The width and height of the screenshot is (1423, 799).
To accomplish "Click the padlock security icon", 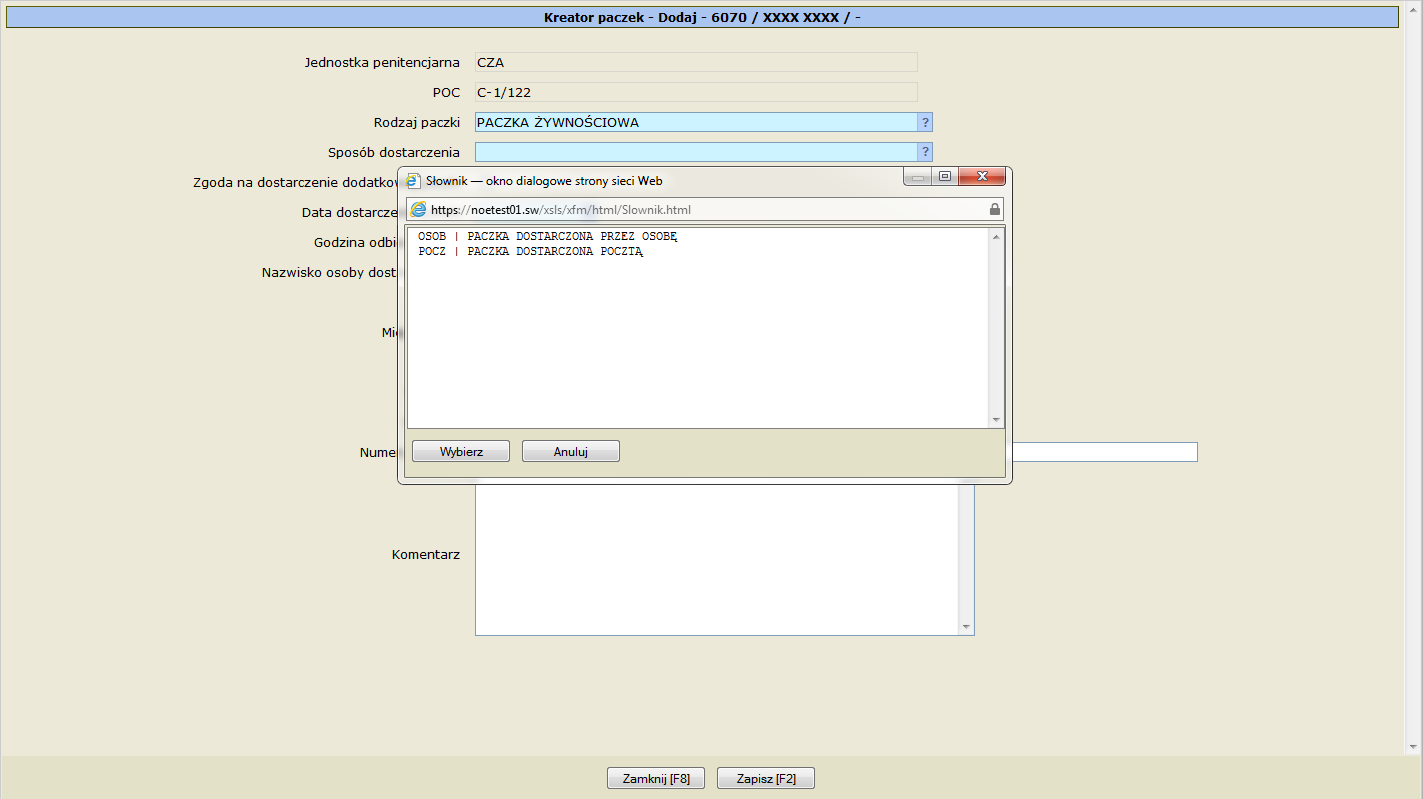I will point(994,210).
